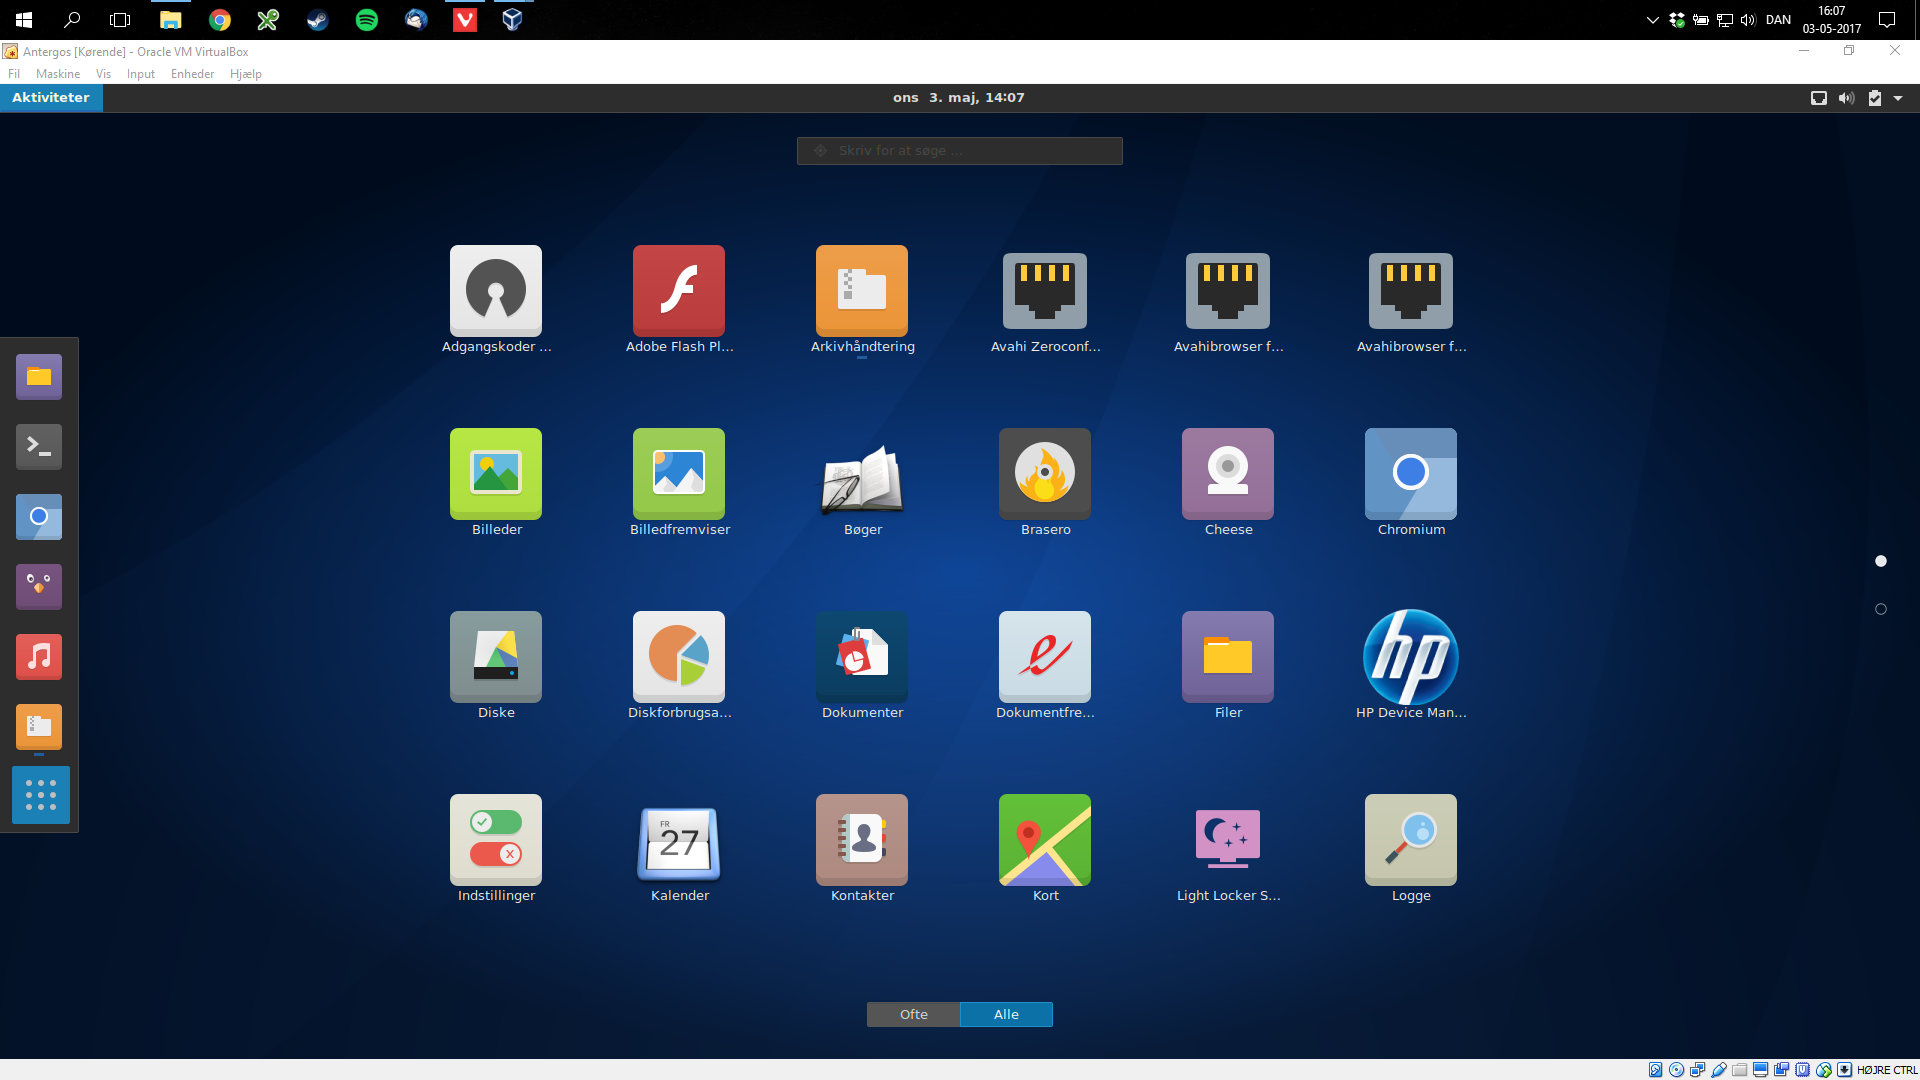Viewport: 1920px width, 1080px height.
Task: Click the GNOME network indicator icon
Action: [x=1819, y=98]
